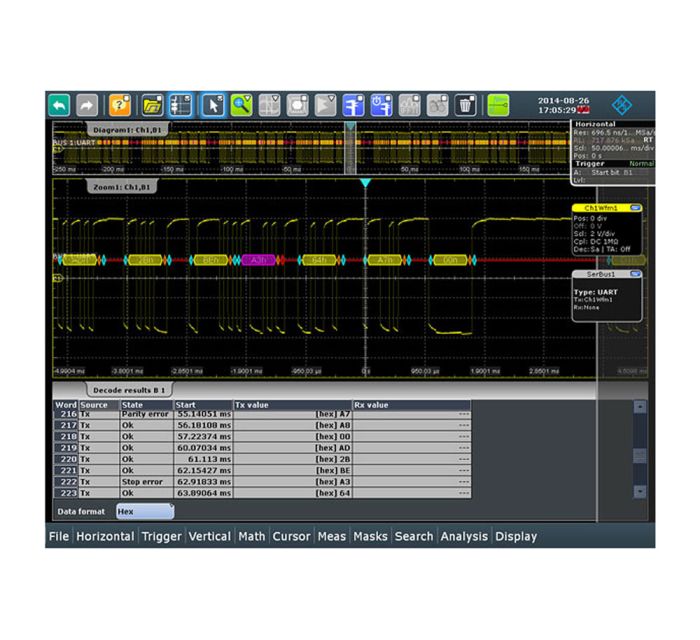
Task: Click the green Run/acquisition status icon
Action: [x=498, y=106]
